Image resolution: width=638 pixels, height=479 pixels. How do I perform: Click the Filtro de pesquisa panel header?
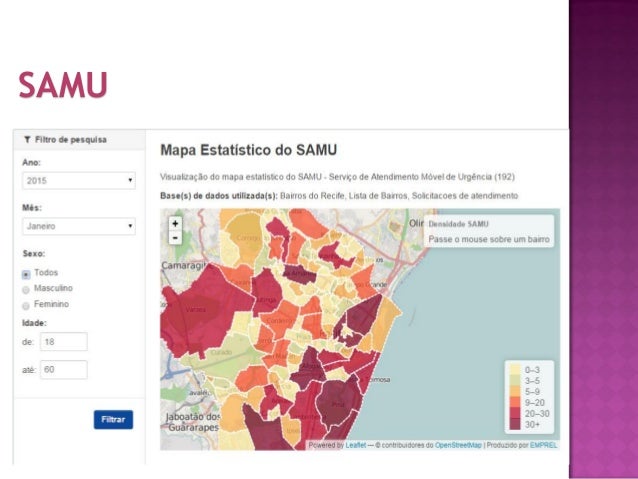(x=79, y=140)
